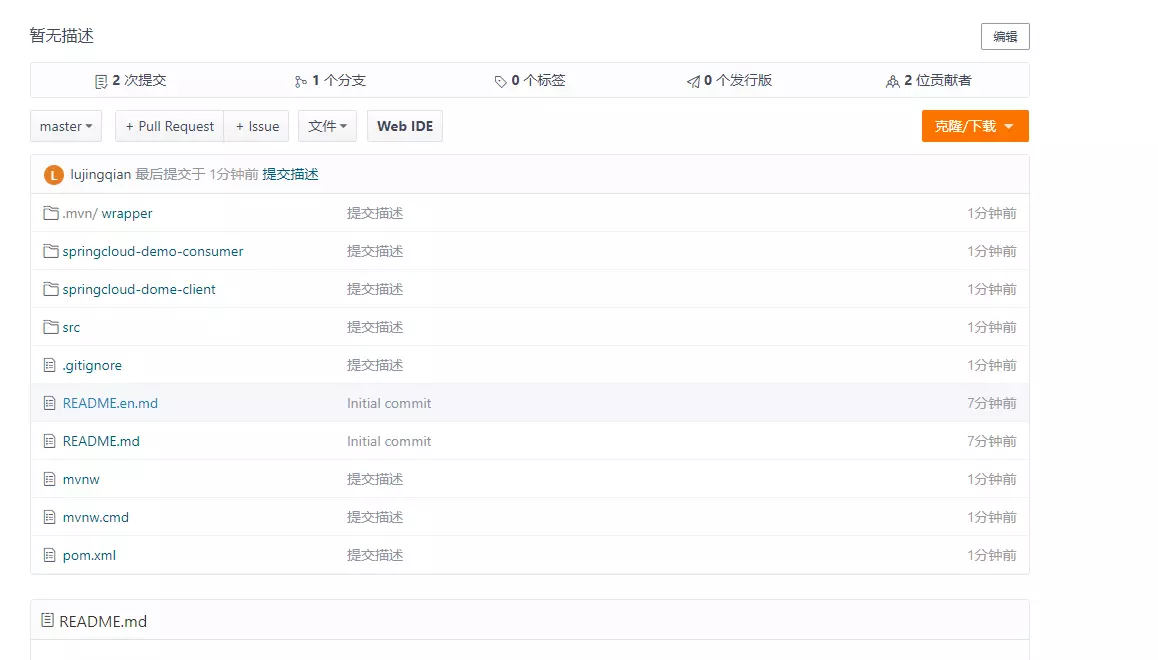Click the contributors icon beside 2 位贡献者

(892, 81)
